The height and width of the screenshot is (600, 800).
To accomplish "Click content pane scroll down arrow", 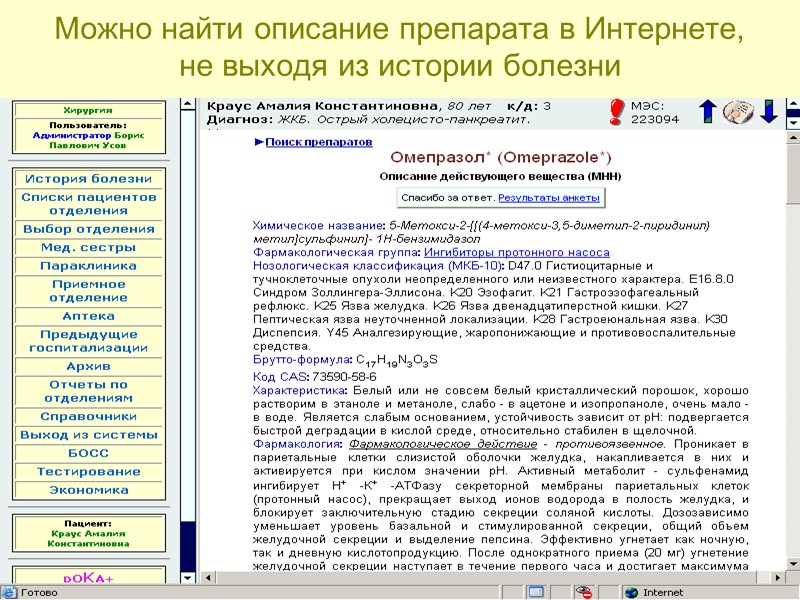I will click(793, 565).
